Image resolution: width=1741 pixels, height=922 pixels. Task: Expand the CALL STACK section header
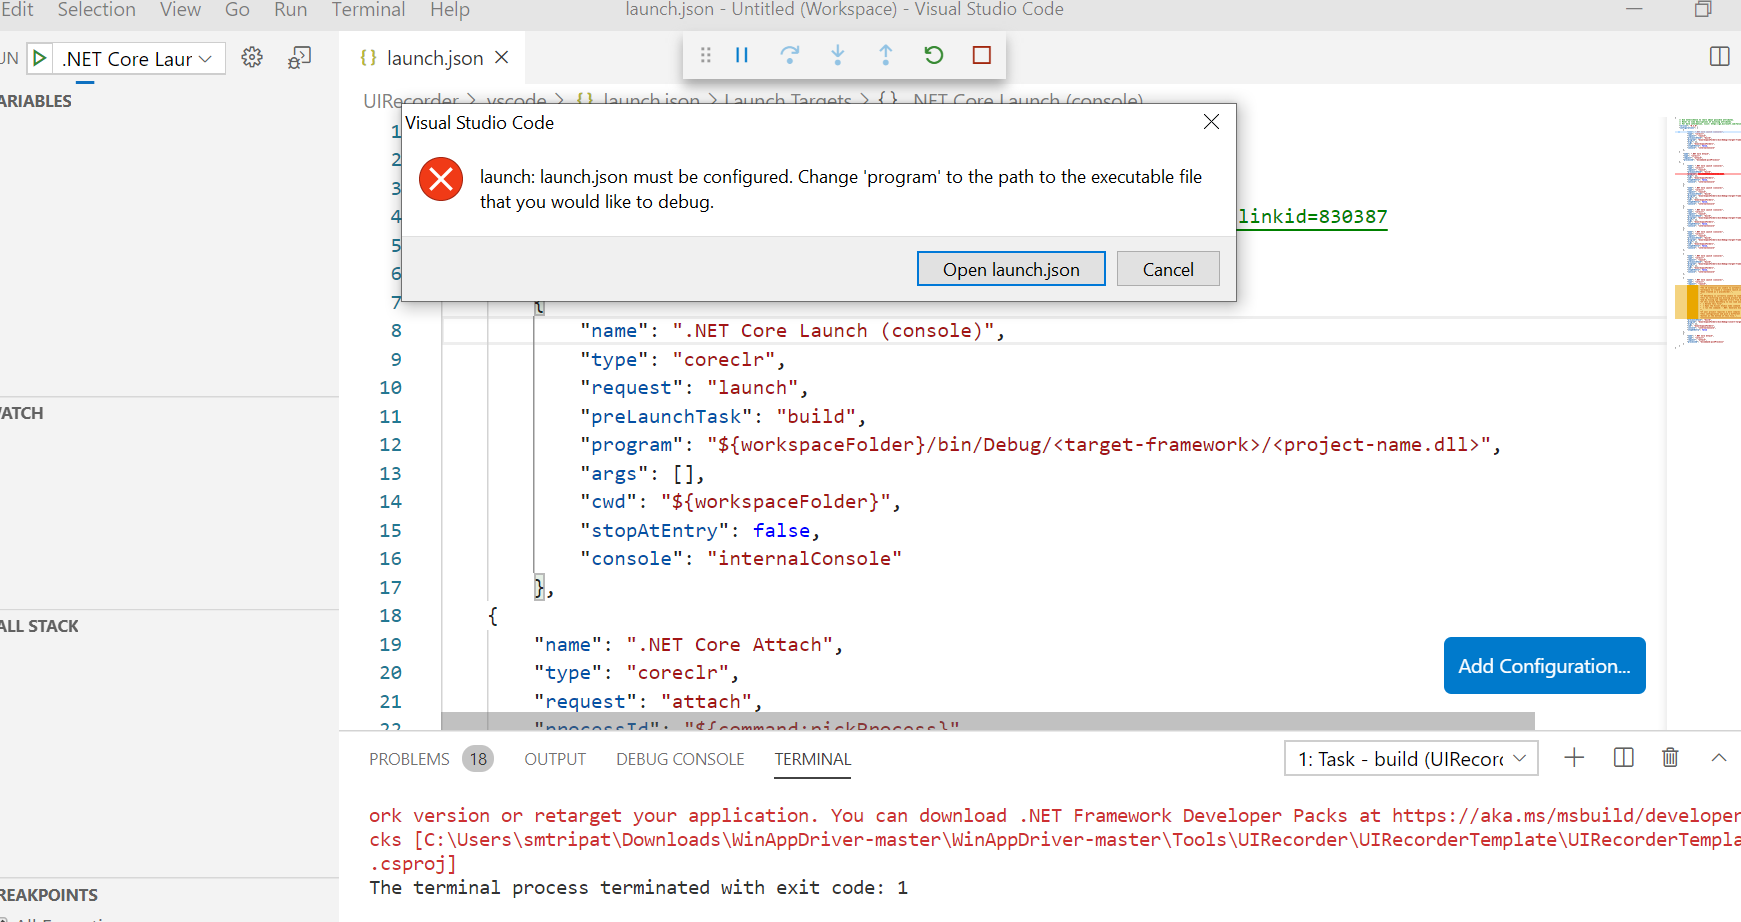pos(39,626)
